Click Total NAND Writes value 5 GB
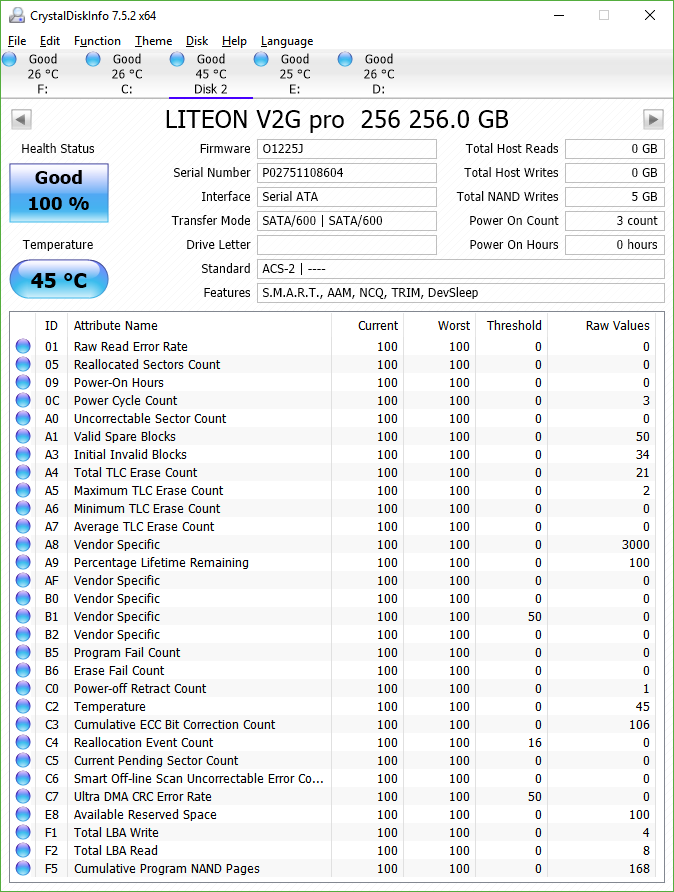This screenshot has width=674, height=892. 615,197
